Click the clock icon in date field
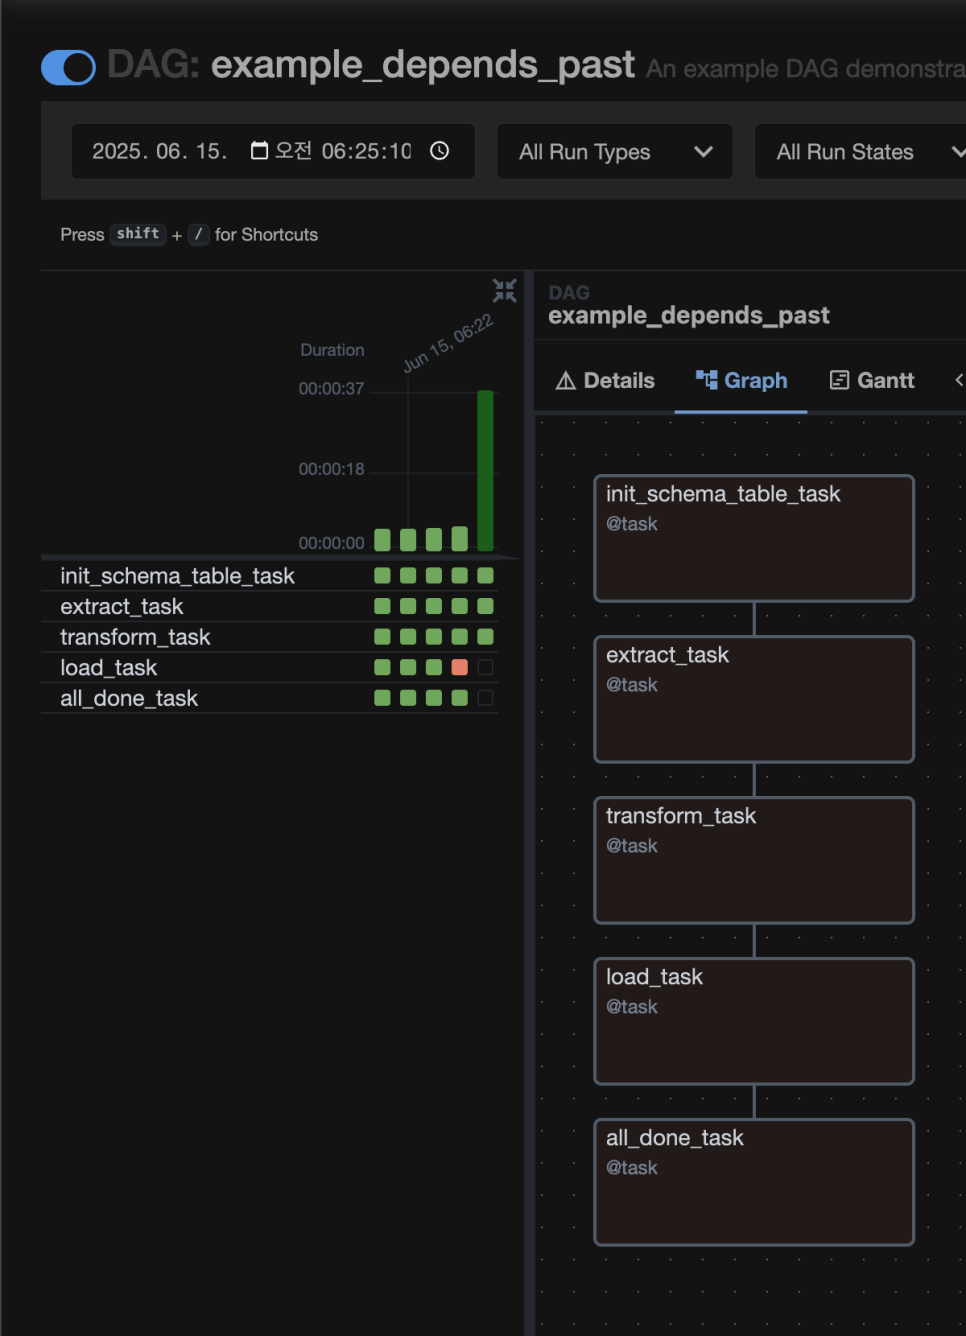Viewport: 966px width, 1336px height. (440, 151)
